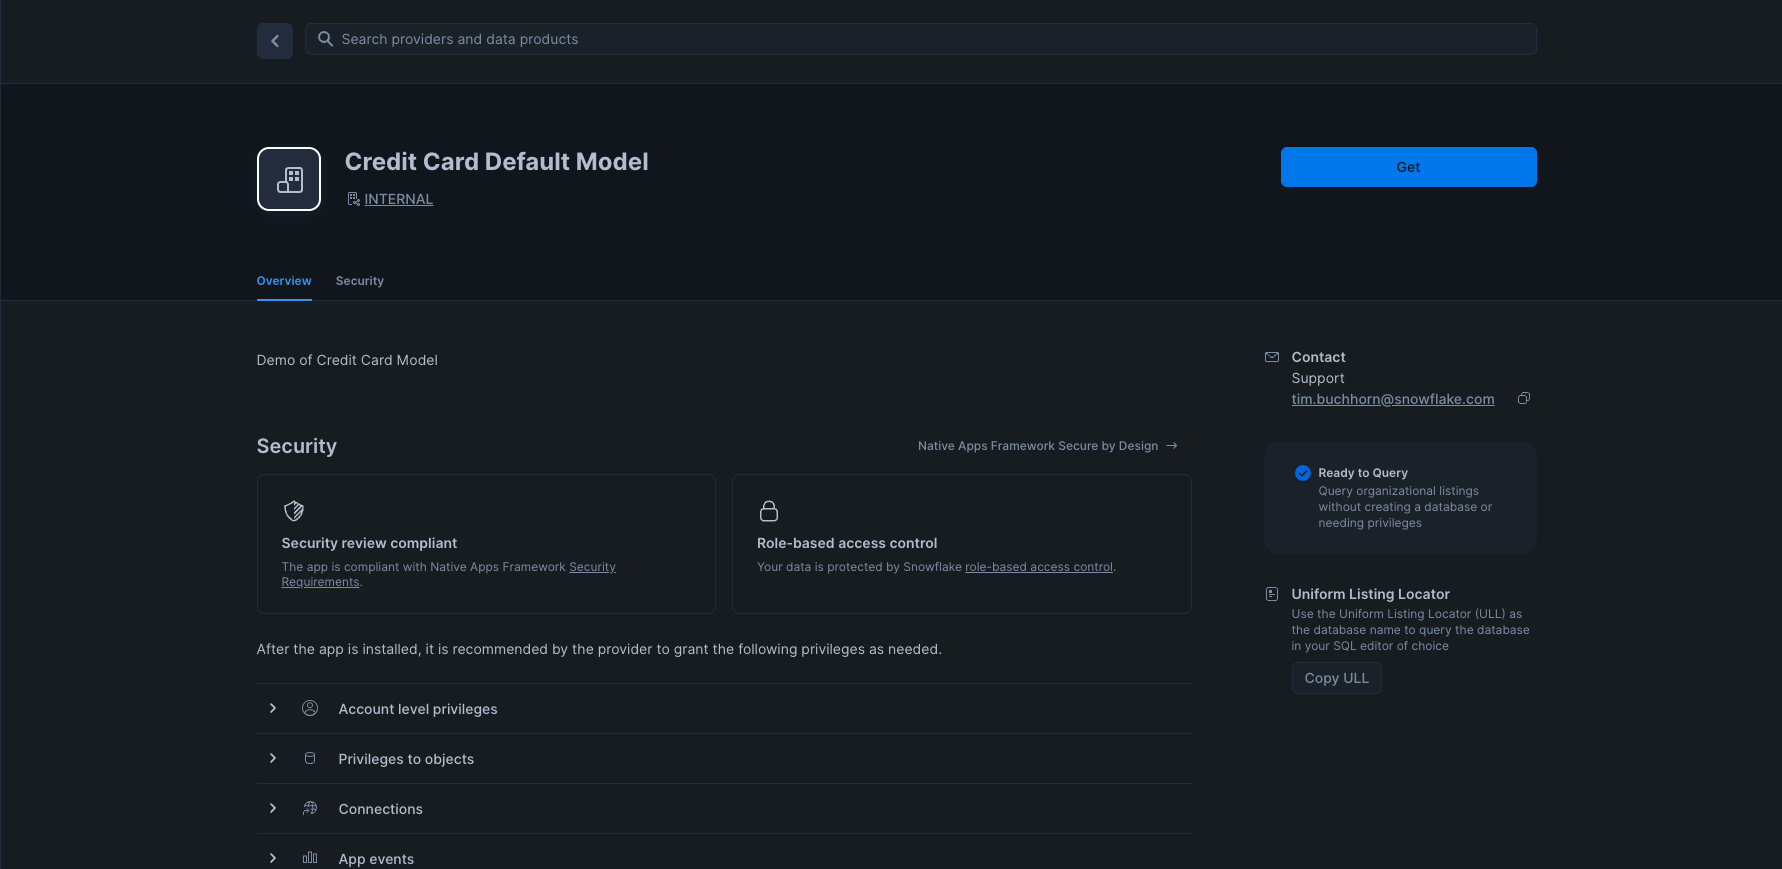The height and width of the screenshot is (869, 1782).
Task: Expand the Connections section
Action: click(x=273, y=808)
